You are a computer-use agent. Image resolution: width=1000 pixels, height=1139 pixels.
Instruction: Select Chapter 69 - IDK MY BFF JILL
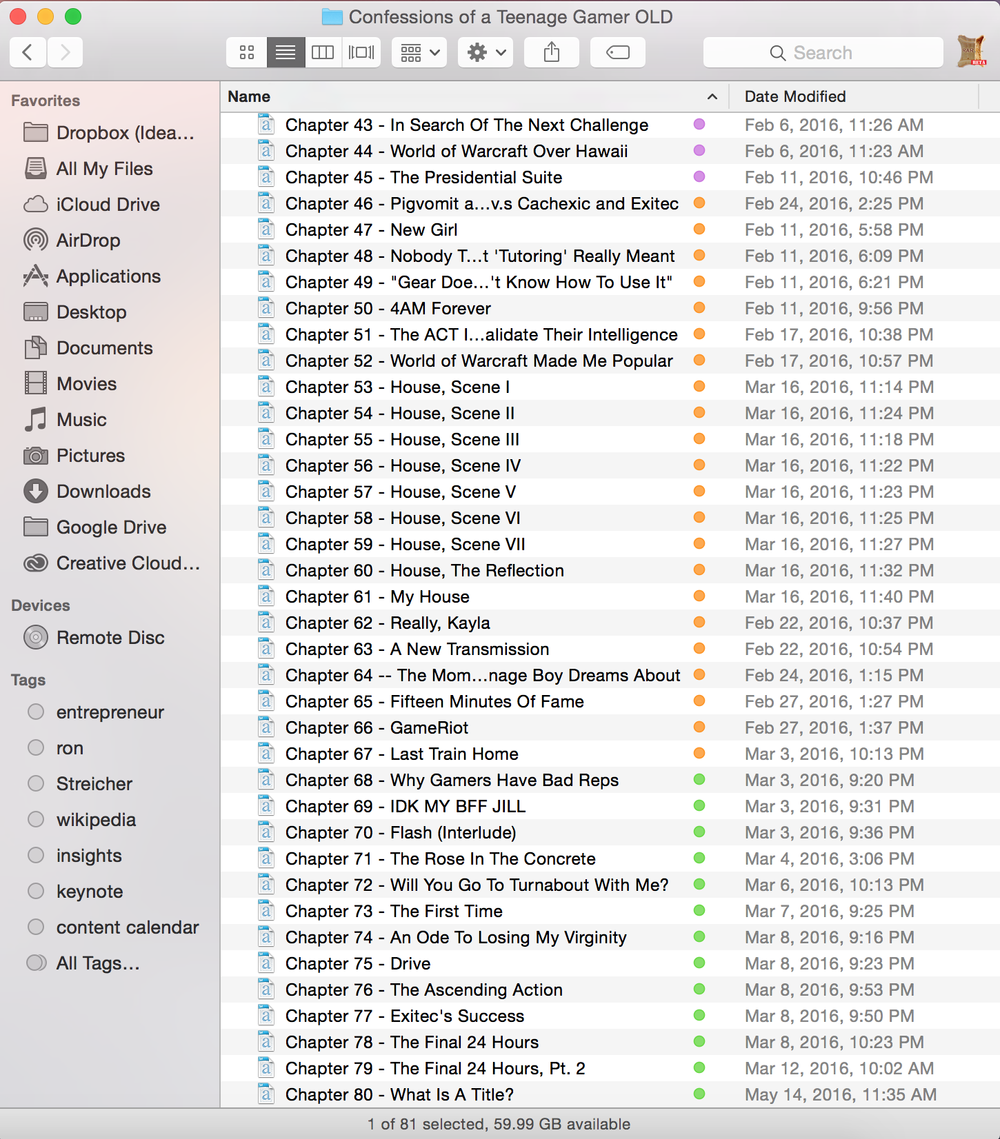coord(610,806)
